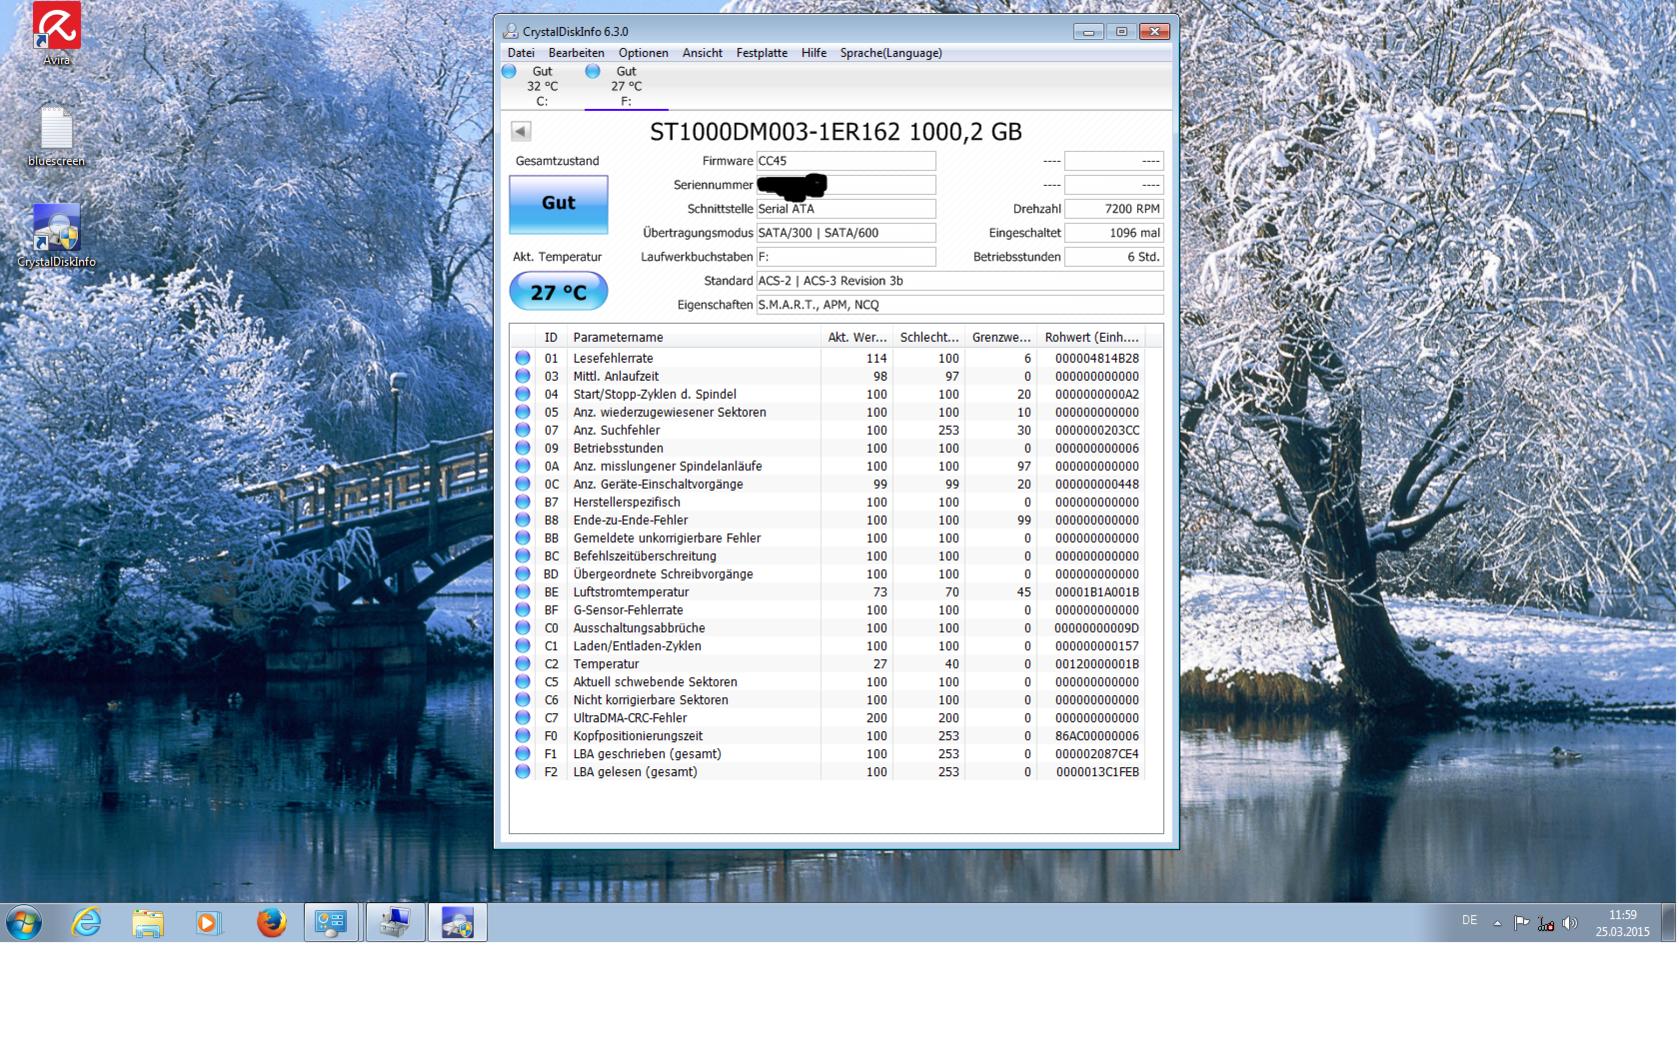Click the Eigenschaften field with S.M.A.R.T., APM, NCQ
The image size is (1679, 1049).
[x=960, y=305]
